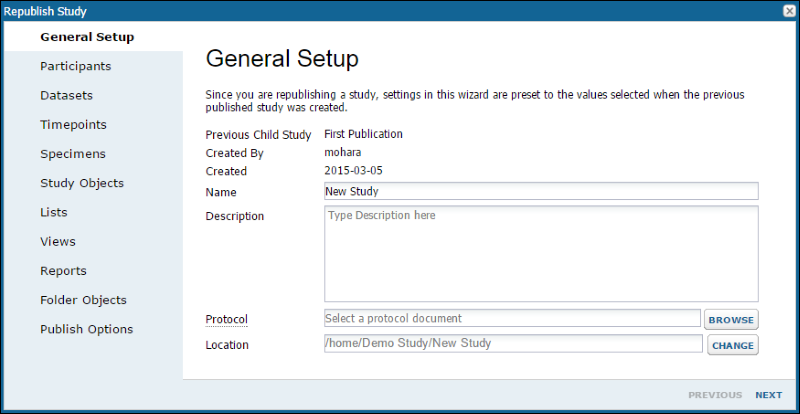The width and height of the screenshot is (800, 414).
Task: Click the Location path field
Action: tap(513, 343)
